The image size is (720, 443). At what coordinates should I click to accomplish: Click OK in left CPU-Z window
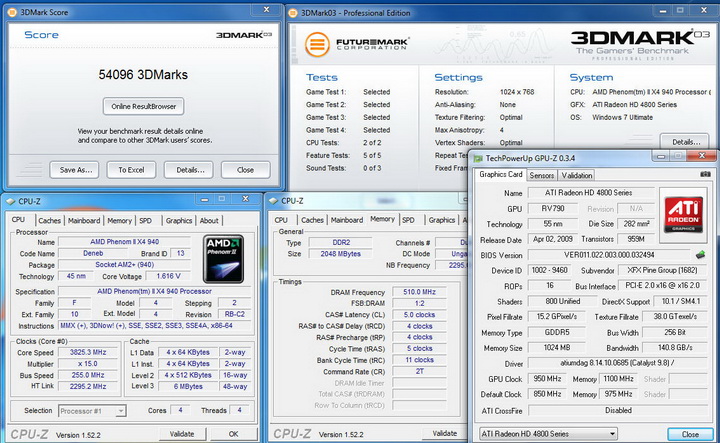pos(233,434)
